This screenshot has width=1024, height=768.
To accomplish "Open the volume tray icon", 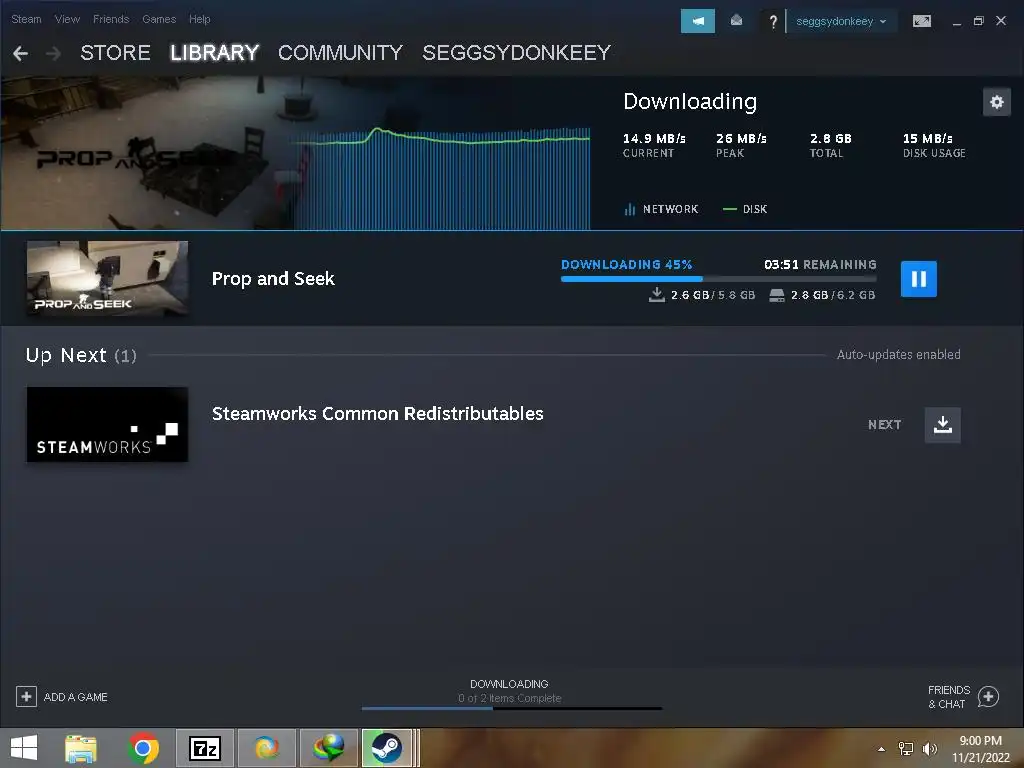I will tap(930, 748).
